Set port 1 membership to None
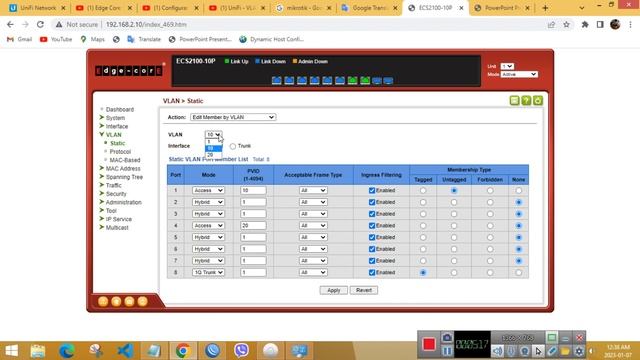640x360 pixels. click(518, 190)
